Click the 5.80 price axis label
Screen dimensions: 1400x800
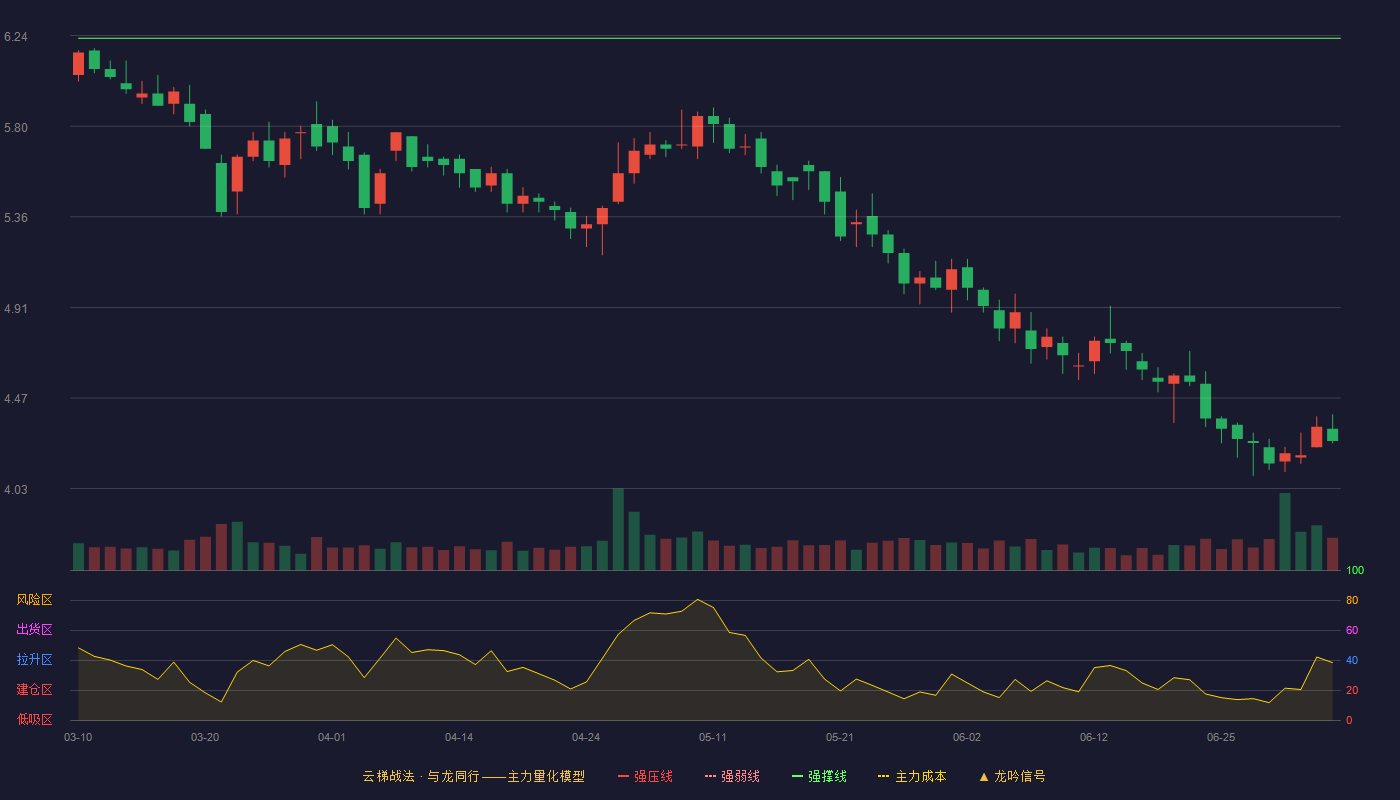pos(16,128)
